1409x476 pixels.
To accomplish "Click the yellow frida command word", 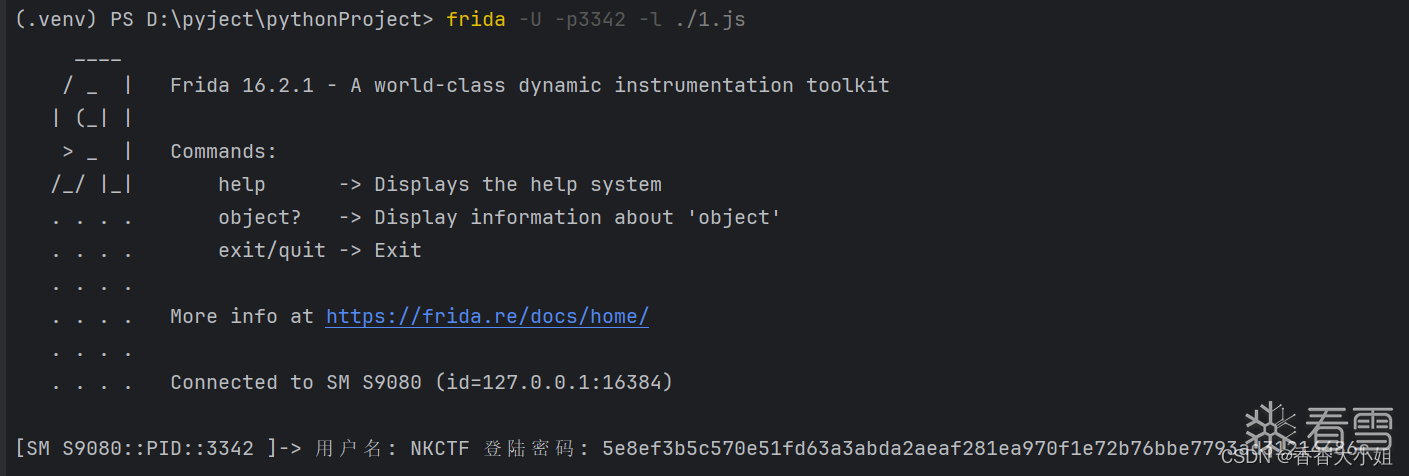I will [476, 20].
